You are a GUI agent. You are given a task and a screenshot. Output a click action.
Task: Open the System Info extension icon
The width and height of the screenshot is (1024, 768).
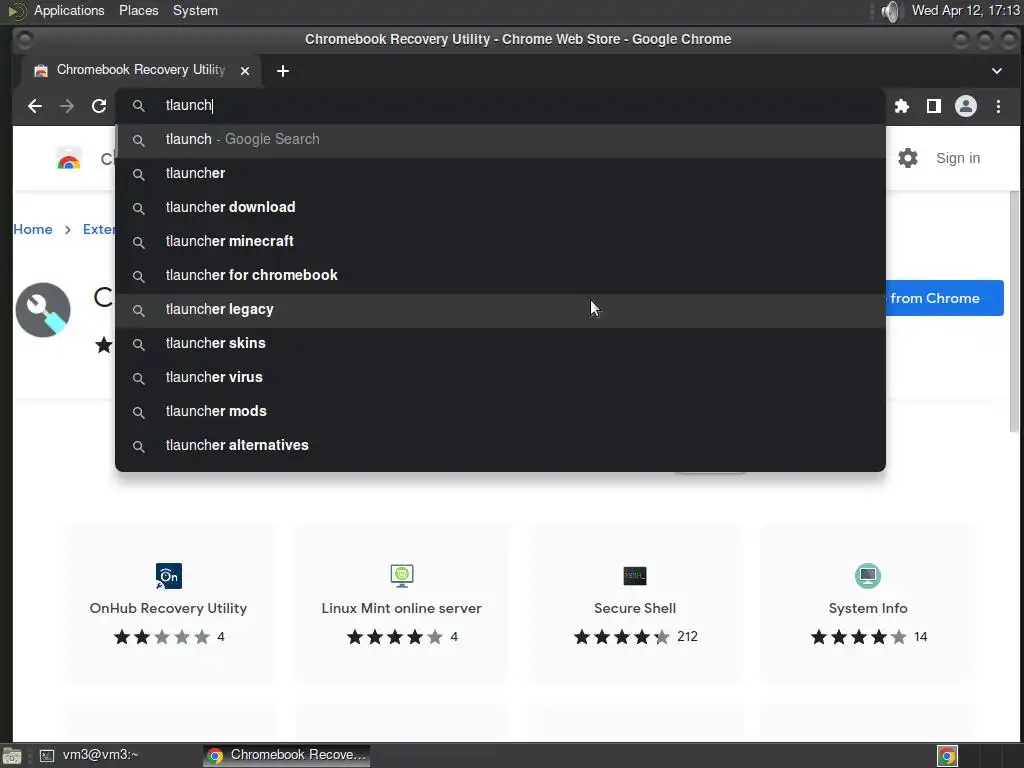pos(868,576)
